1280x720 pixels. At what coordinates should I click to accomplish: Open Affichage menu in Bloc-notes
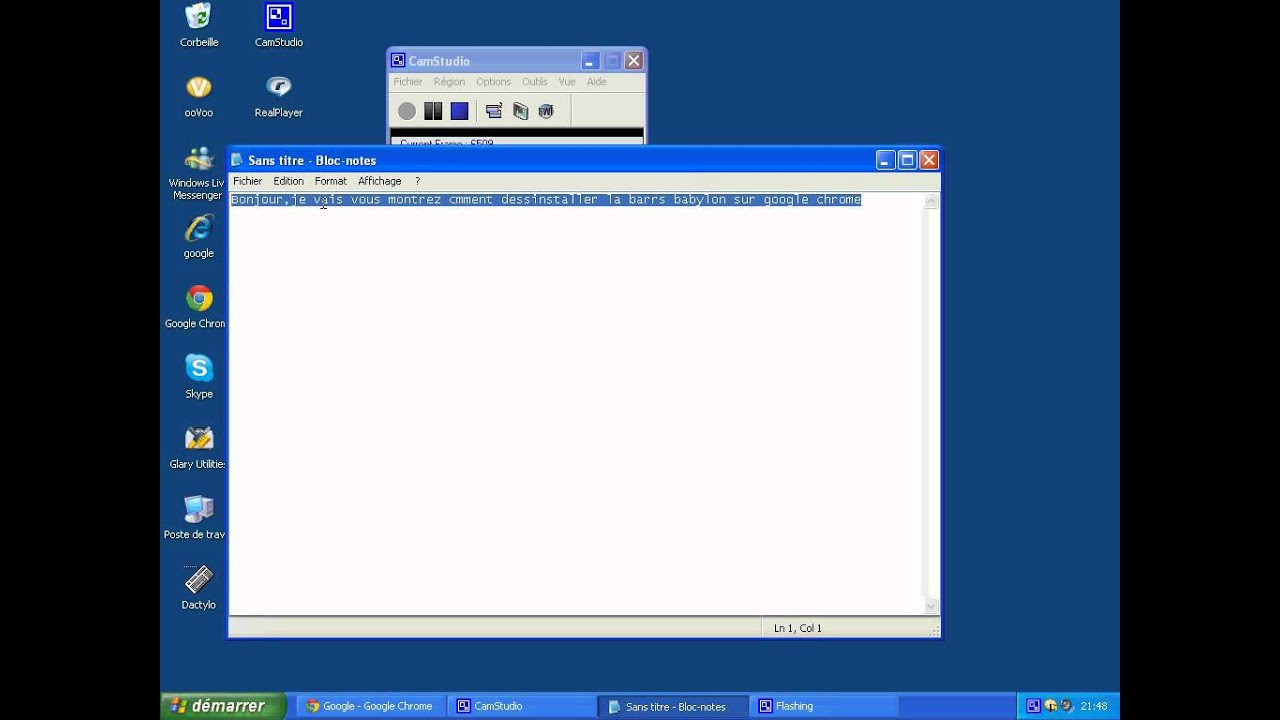pyautogui.click(x=380, y=181)
